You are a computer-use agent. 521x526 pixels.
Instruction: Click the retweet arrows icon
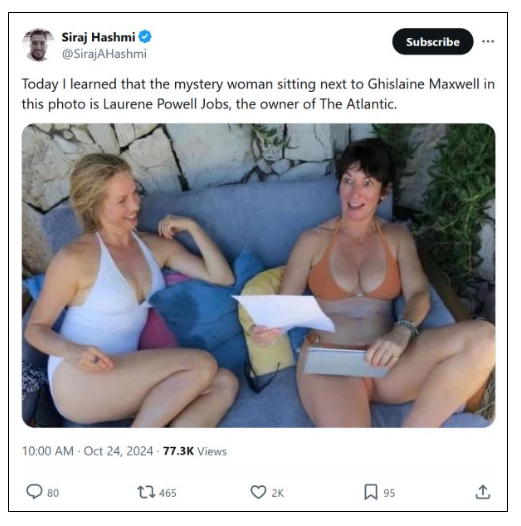point(146,492)
